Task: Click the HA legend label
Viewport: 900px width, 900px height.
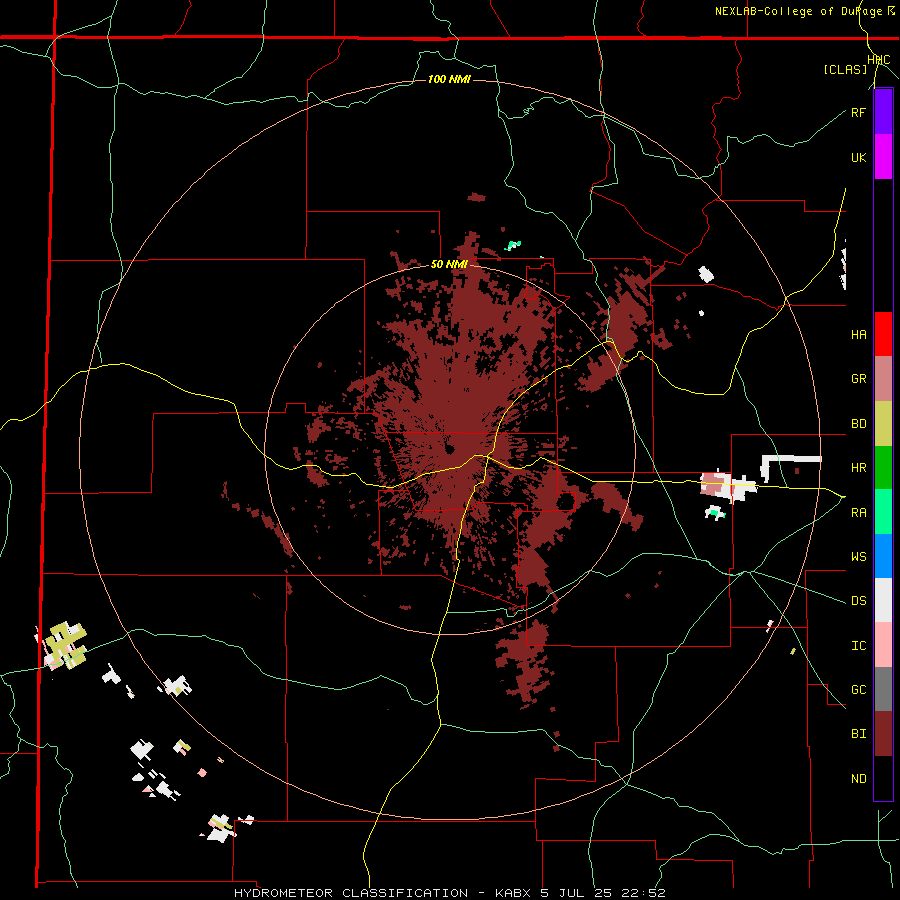Action: pos(858,335)
